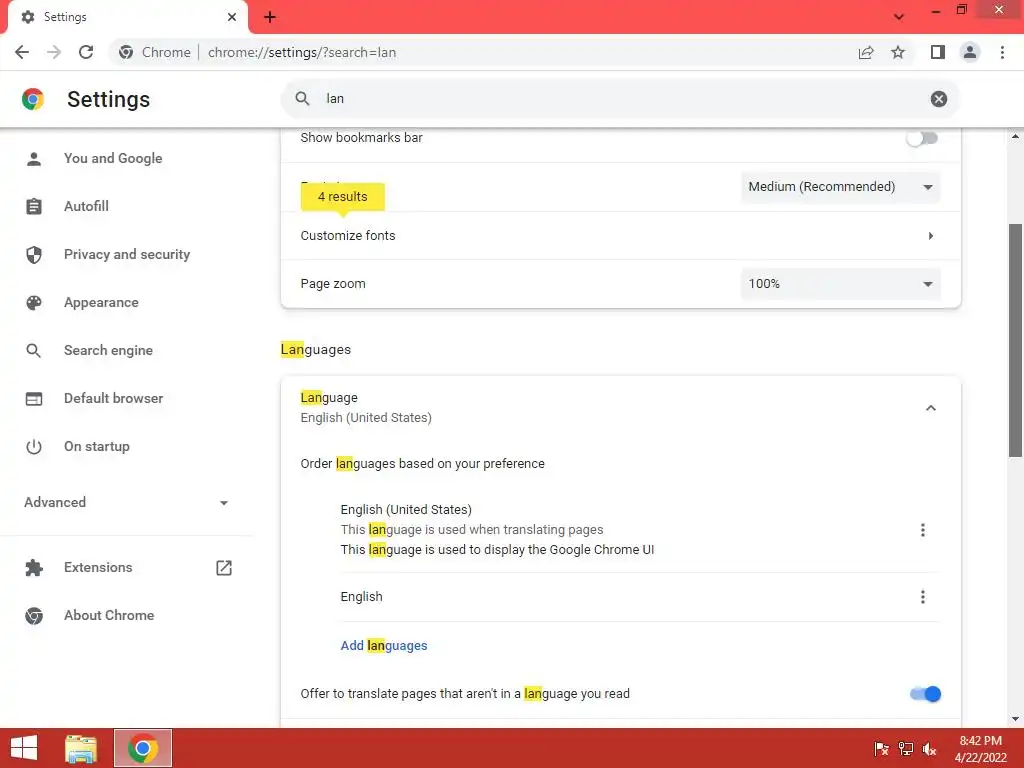
Task: Click the Customize fonts row label
Action: click(x=348, y=236)
